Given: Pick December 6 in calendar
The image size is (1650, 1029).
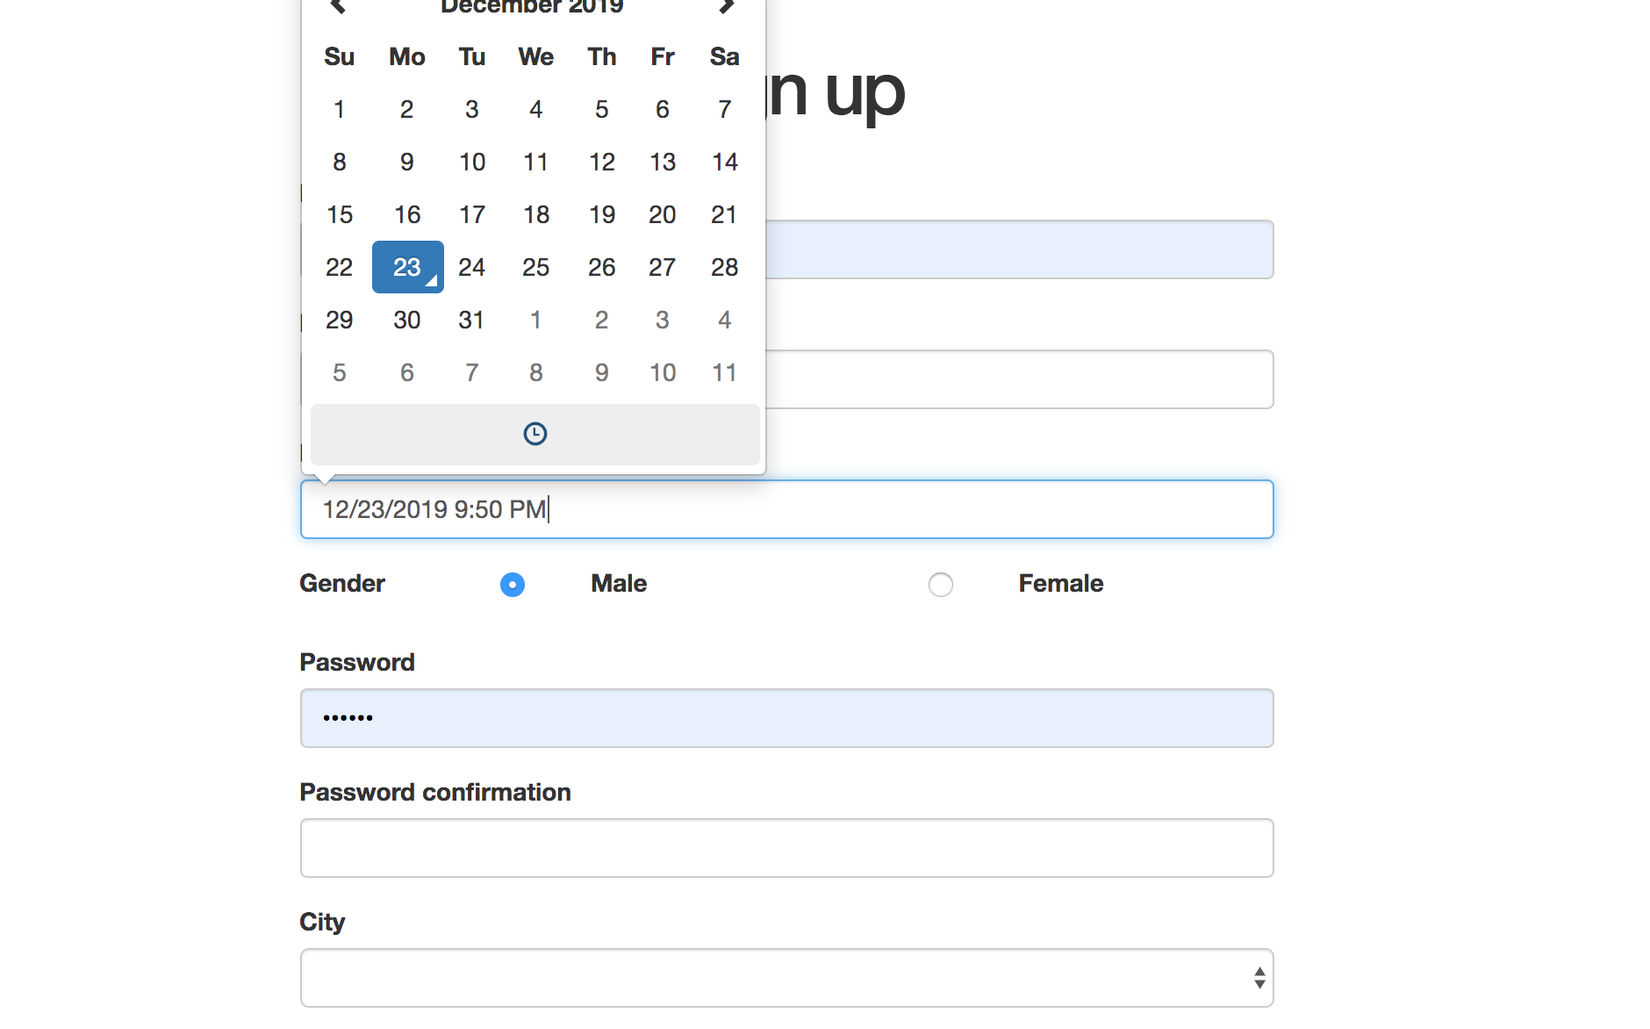Looking at the screenshot, I should pyautogui.click(x=662, y=109).
